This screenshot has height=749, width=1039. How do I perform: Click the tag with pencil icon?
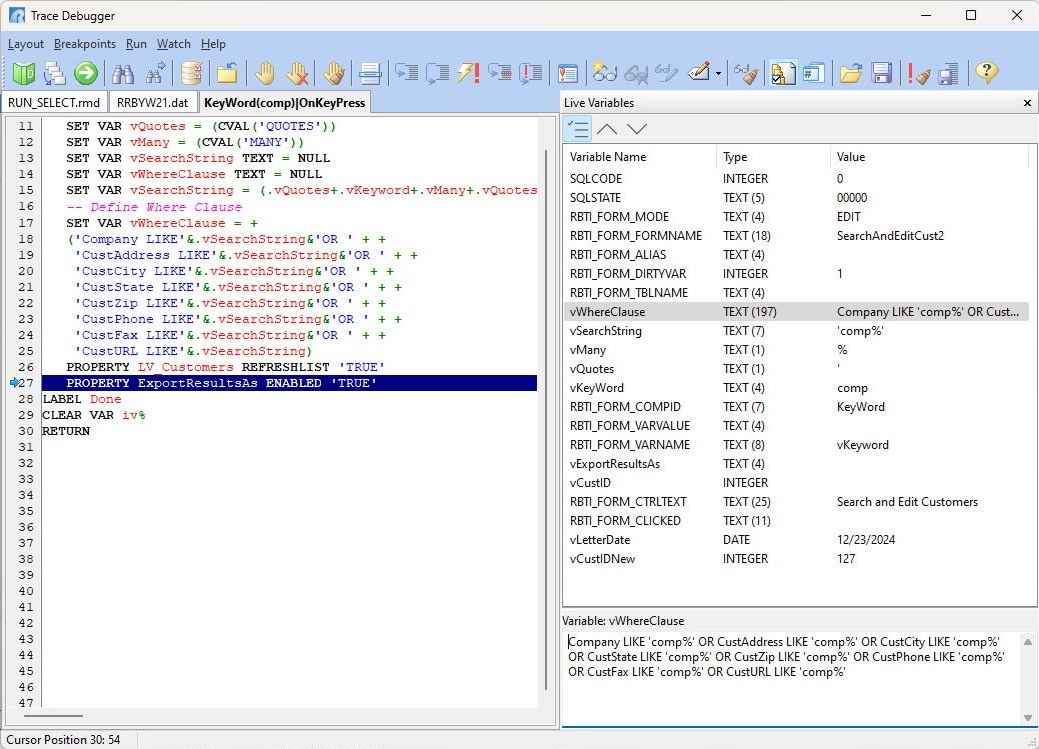pos(699,73)
